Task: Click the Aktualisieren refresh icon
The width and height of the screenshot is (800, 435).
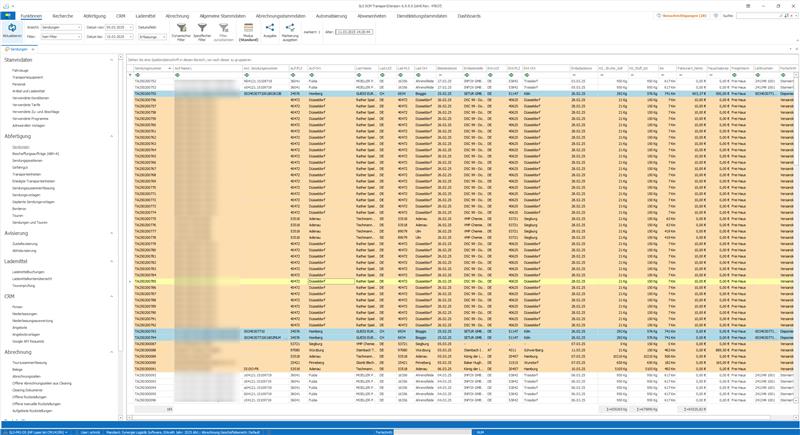Action: [x=12, y=29]
